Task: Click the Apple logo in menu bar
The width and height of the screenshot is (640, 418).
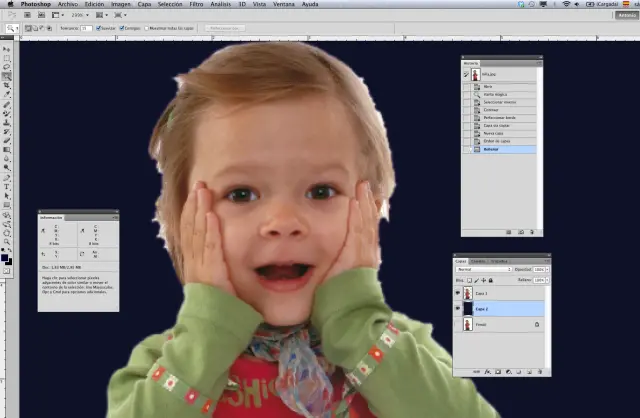Action: [8, 4]
